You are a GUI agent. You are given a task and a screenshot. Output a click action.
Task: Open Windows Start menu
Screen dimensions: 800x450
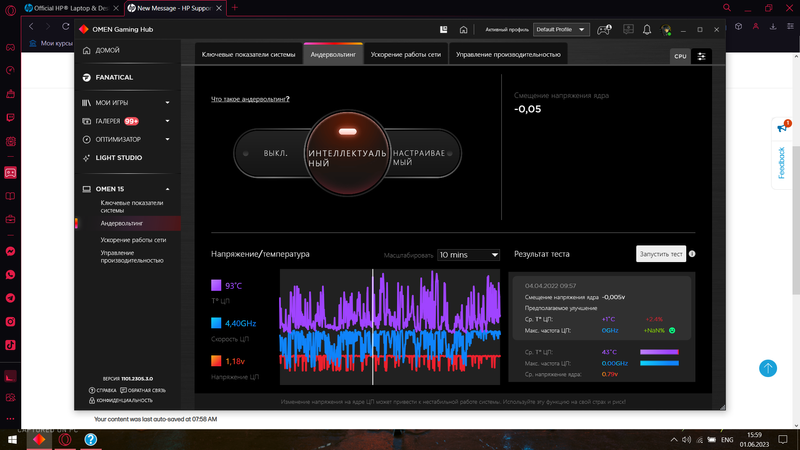(x=11, y=439)
